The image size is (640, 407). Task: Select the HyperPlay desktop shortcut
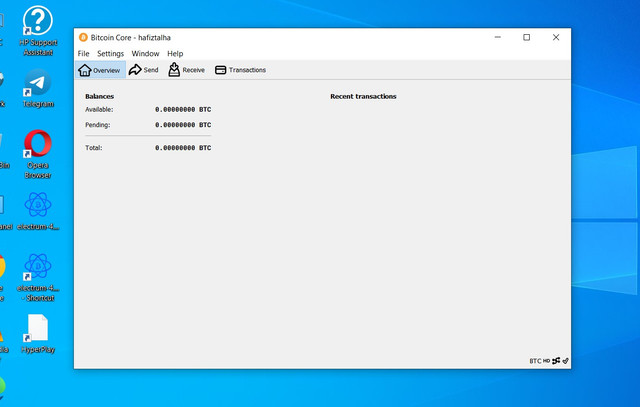(38, 334)
